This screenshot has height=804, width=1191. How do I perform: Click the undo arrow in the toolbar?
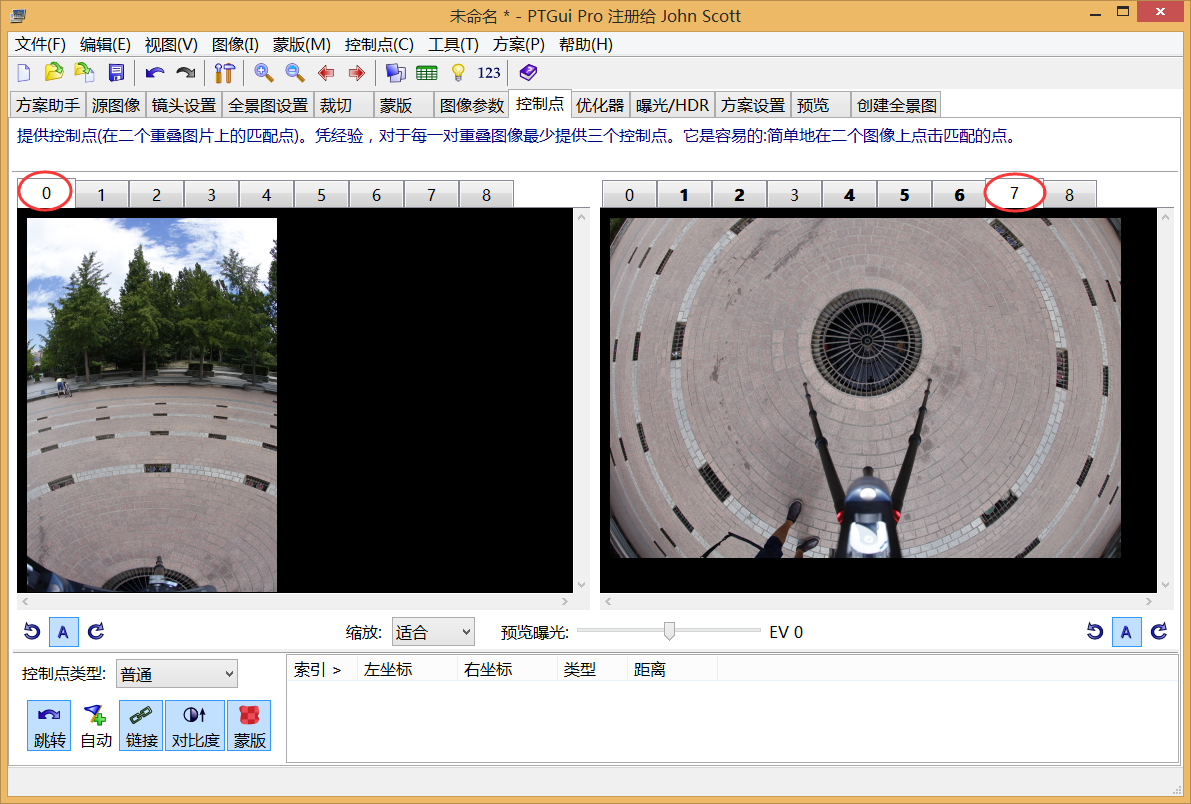point(154,72)
